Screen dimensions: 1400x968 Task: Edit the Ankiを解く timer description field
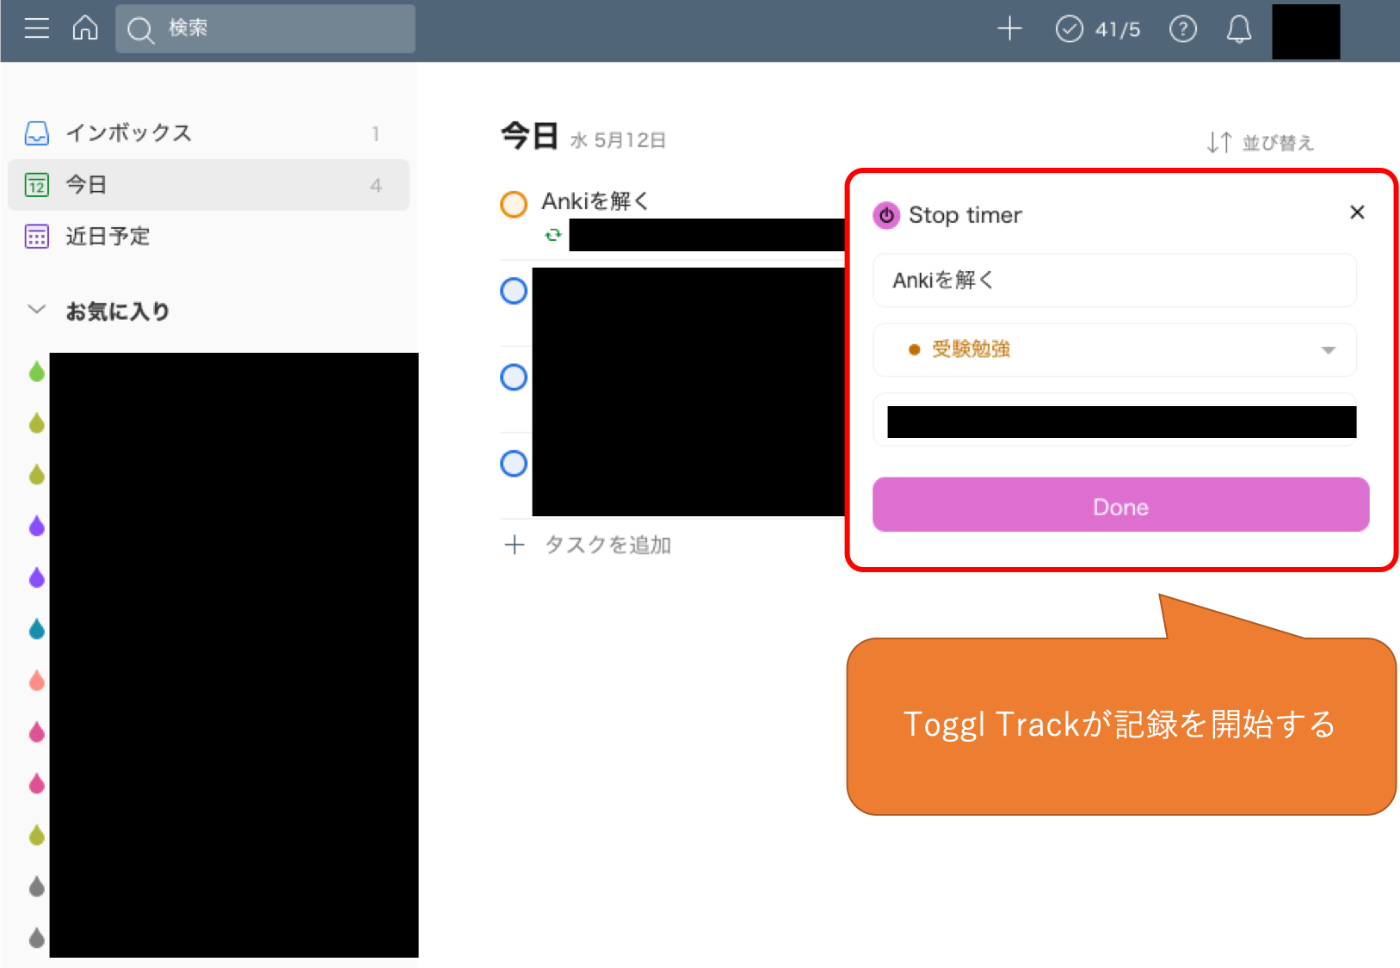(1115, 280)
